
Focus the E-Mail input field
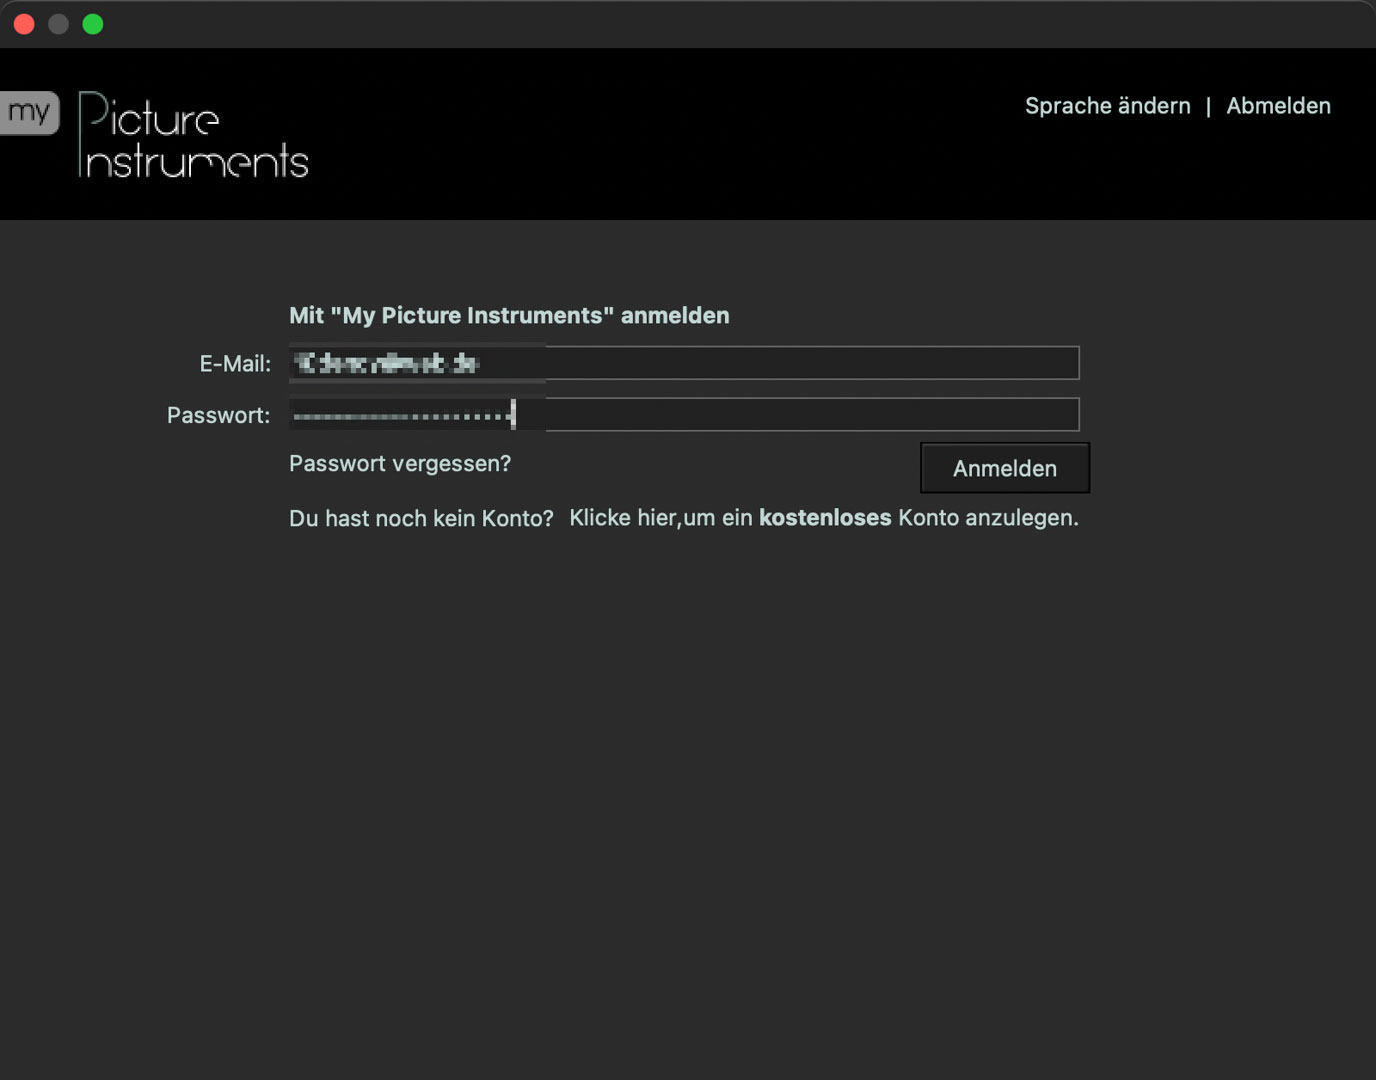point(684,363)
